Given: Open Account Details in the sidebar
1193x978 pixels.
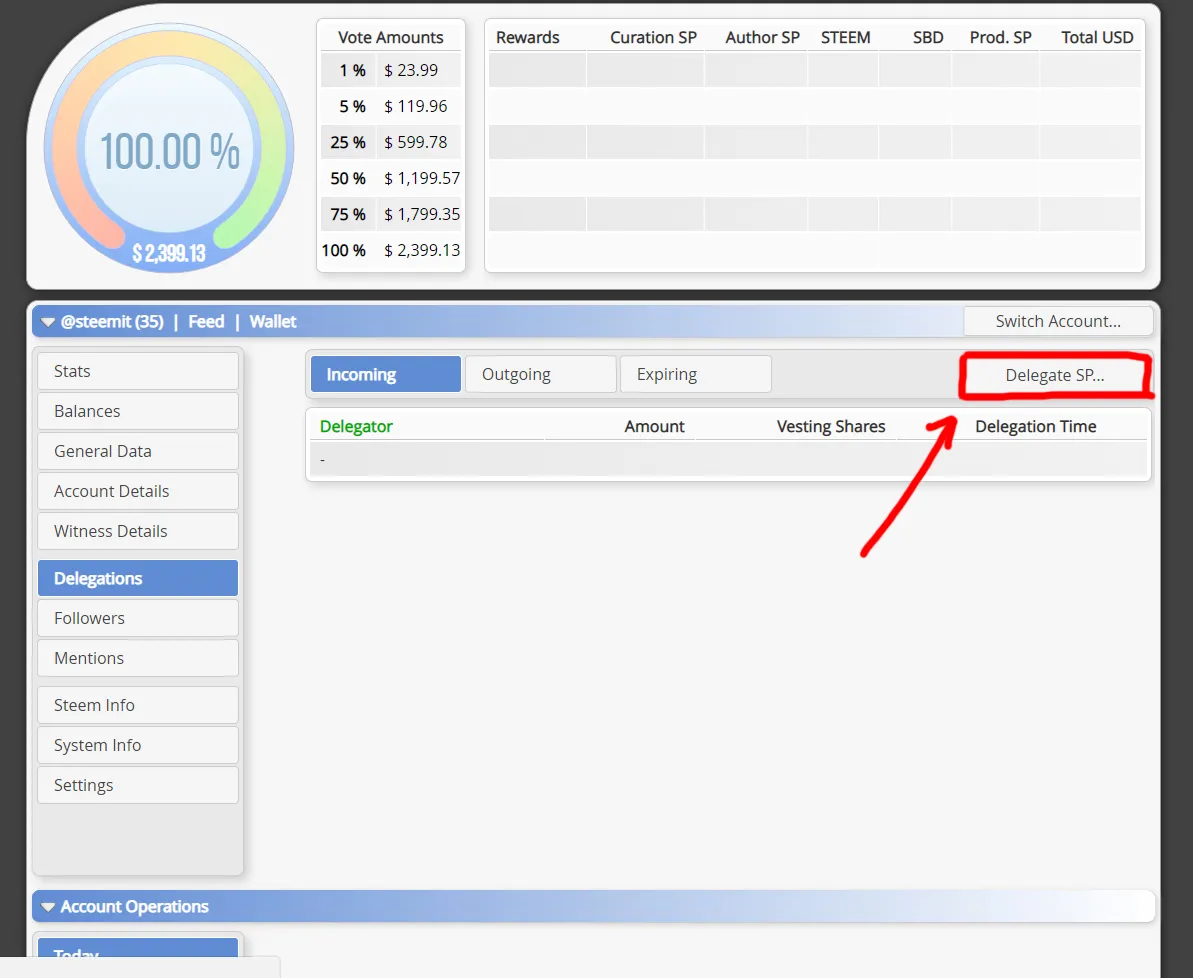Looking at the screenshot, I should pyautogui.click(x=138, y=491).
